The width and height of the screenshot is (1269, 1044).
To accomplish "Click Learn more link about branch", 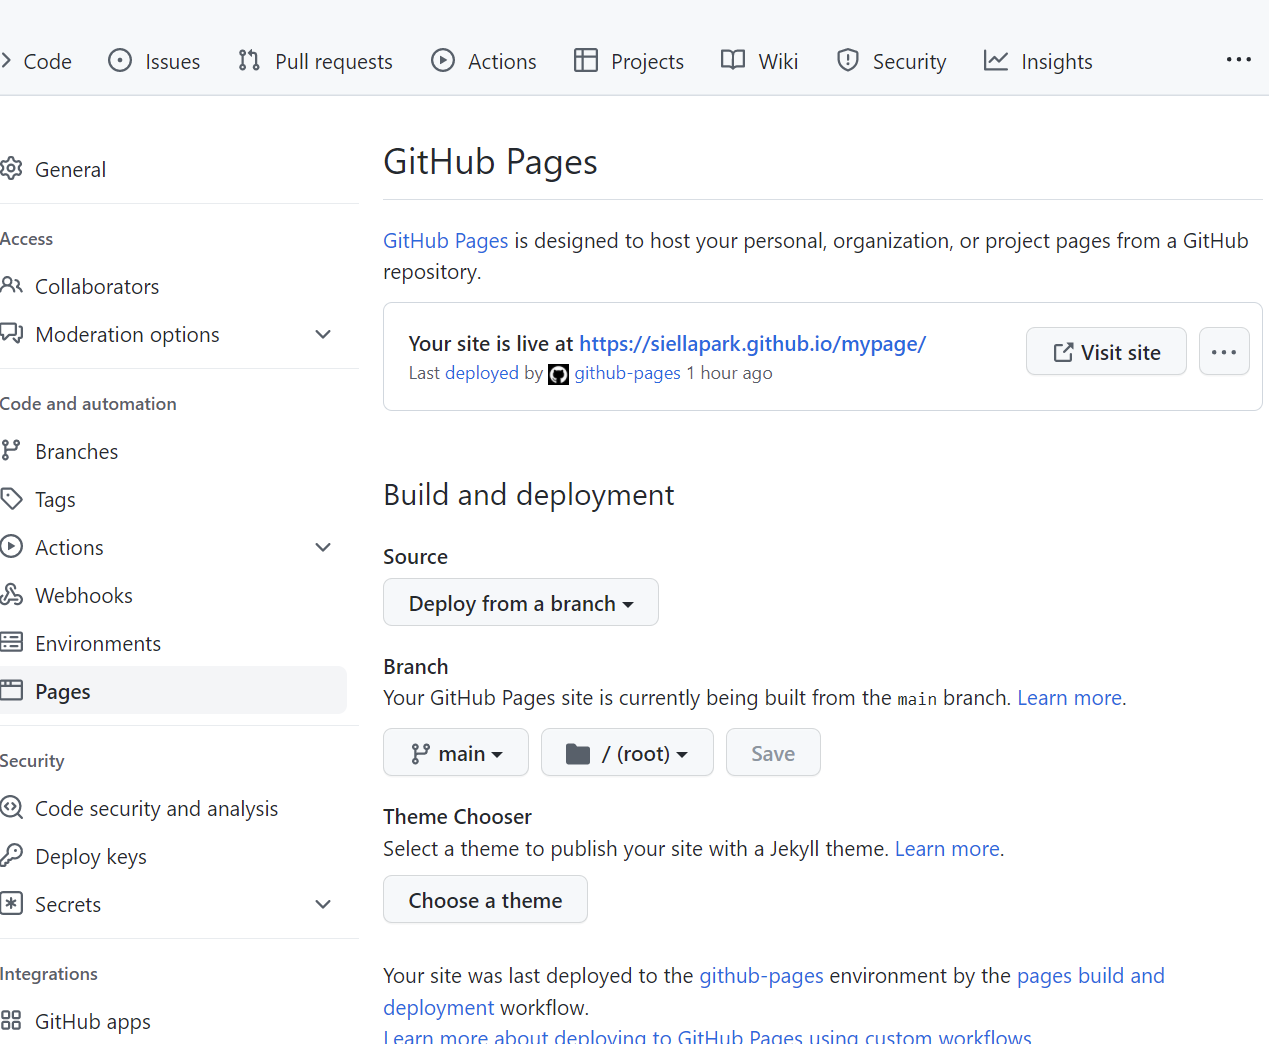I will click(x=1069, y=698).
